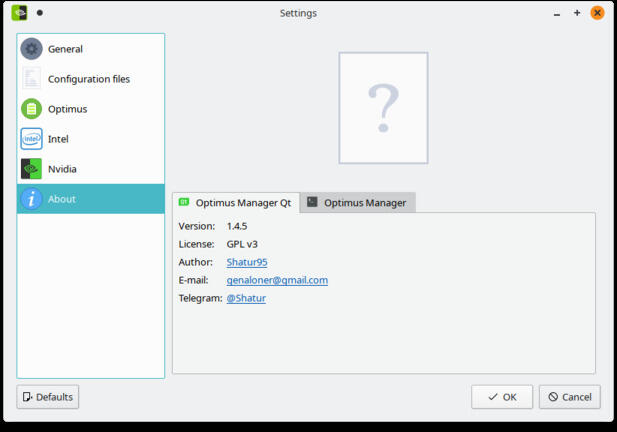Screen dimensions: 617x432
Task: Open the Nvidia settings page
Action: tap(91, 169)
